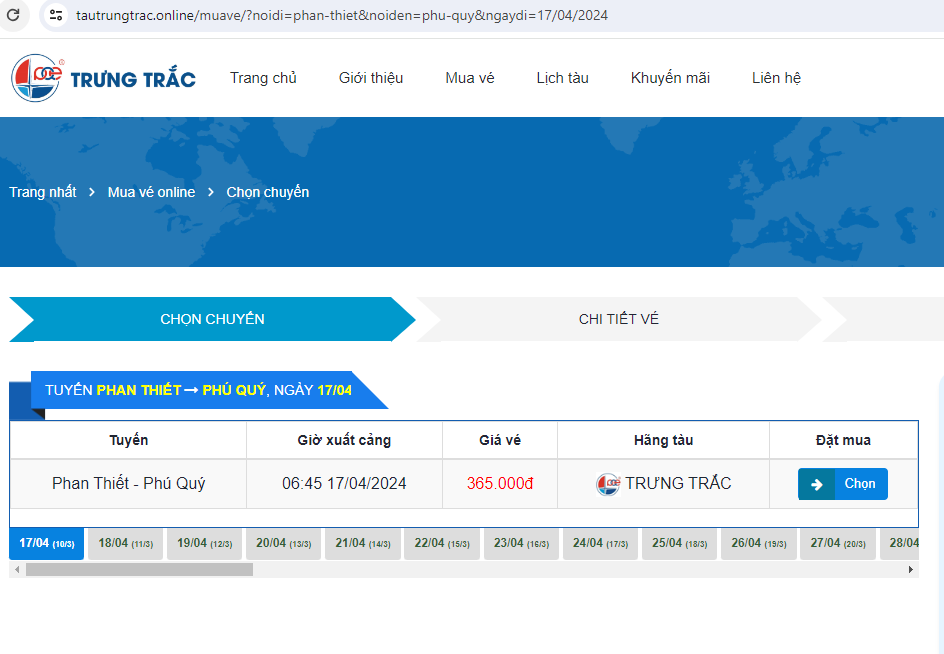Go to Trang chủ menu item

pyautogui.click(x=263, y=78)
